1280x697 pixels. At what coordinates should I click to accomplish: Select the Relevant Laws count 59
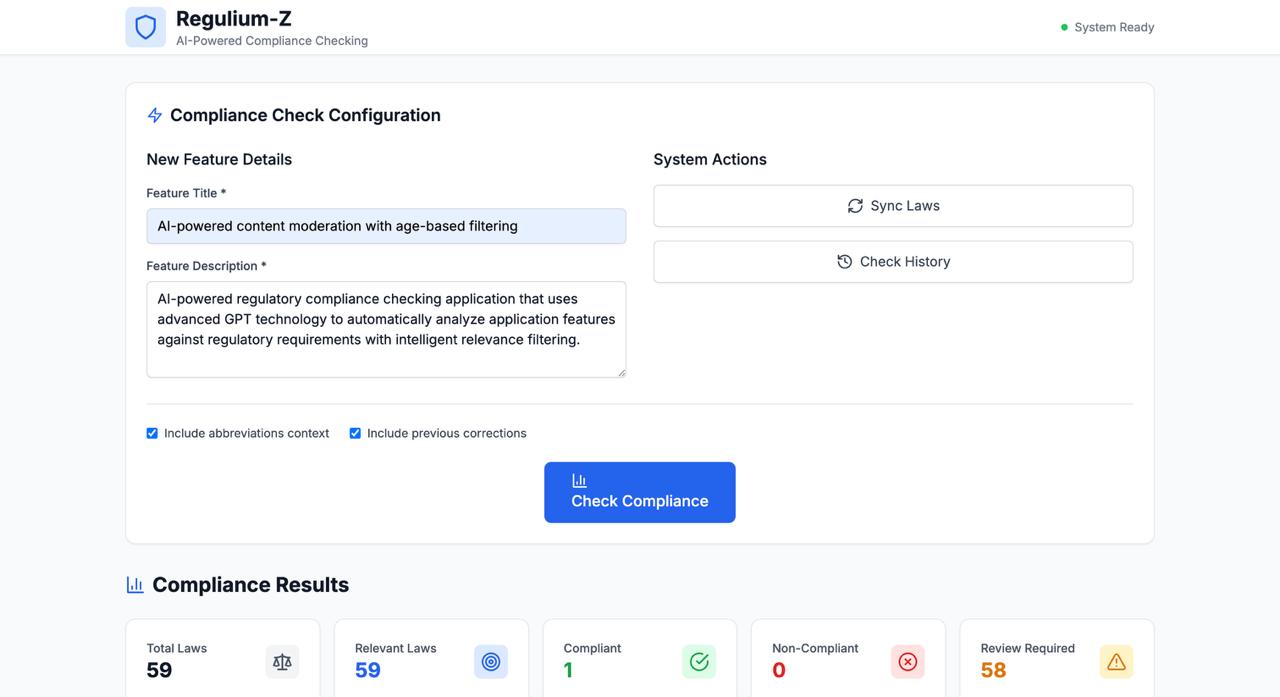tap(368, 670)
